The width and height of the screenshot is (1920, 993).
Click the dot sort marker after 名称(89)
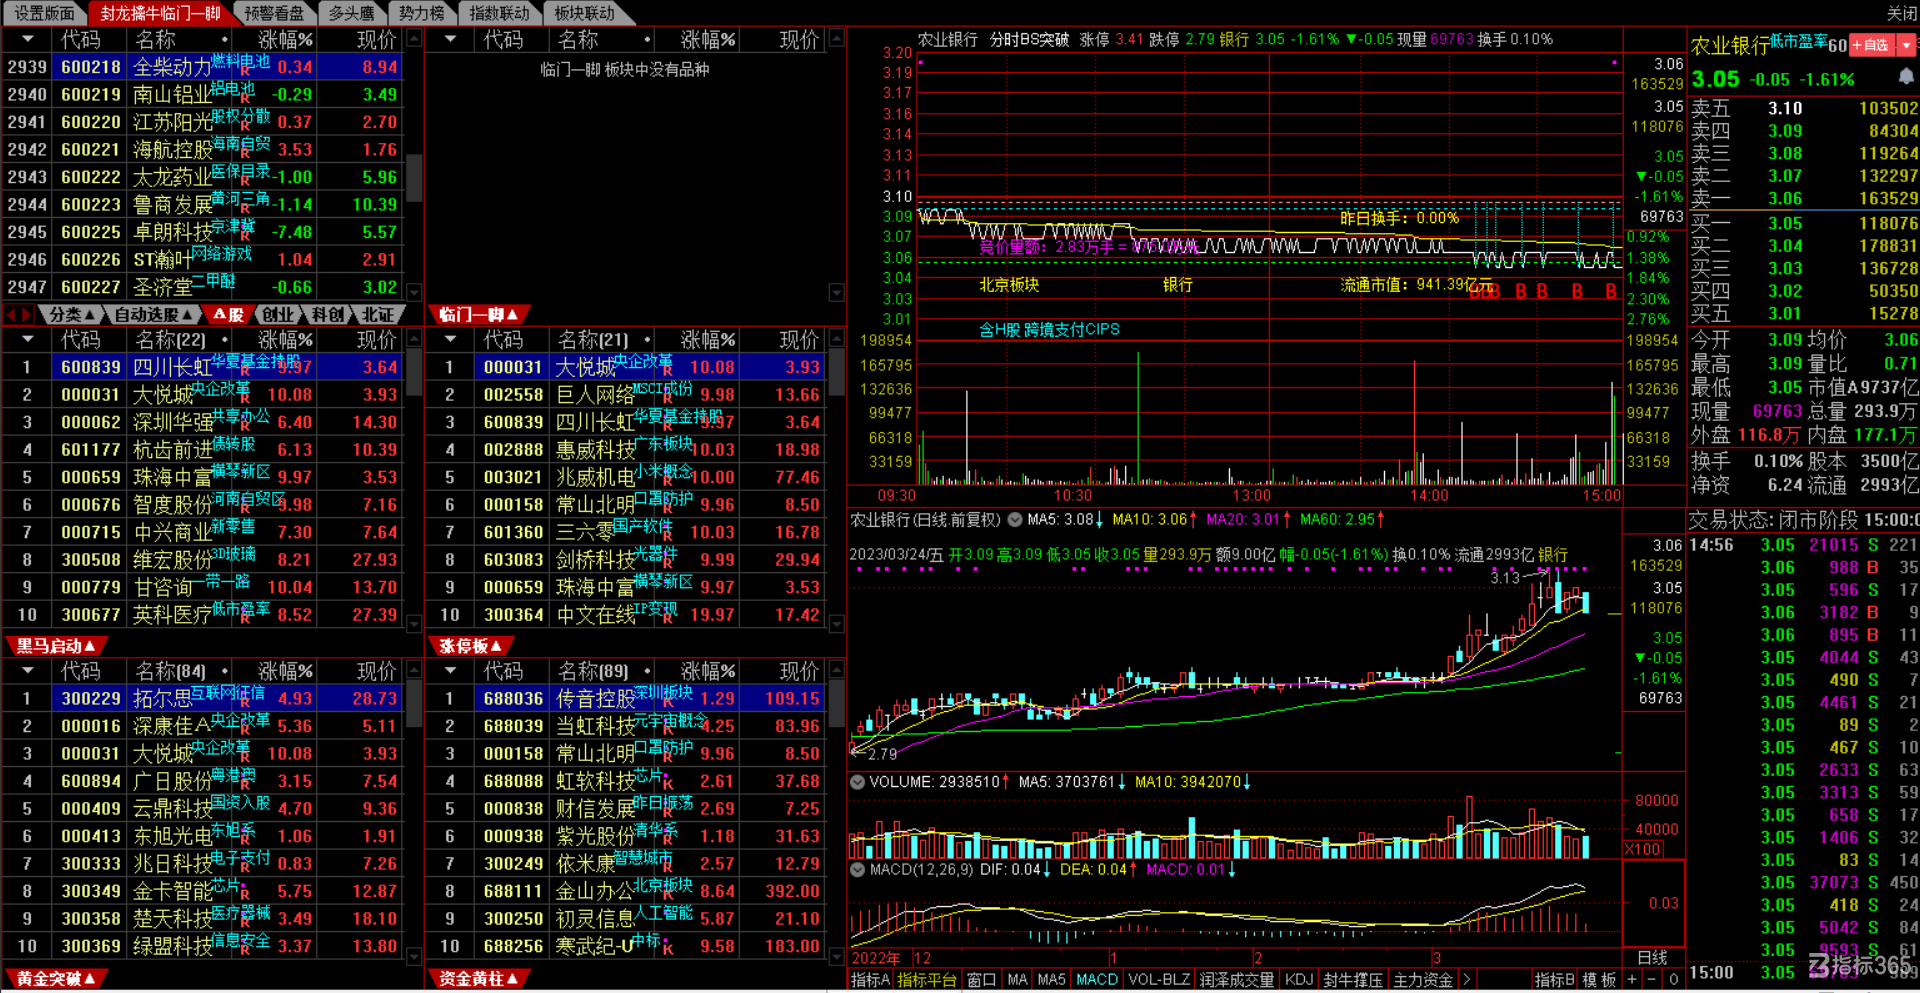(x=647, y=671)
